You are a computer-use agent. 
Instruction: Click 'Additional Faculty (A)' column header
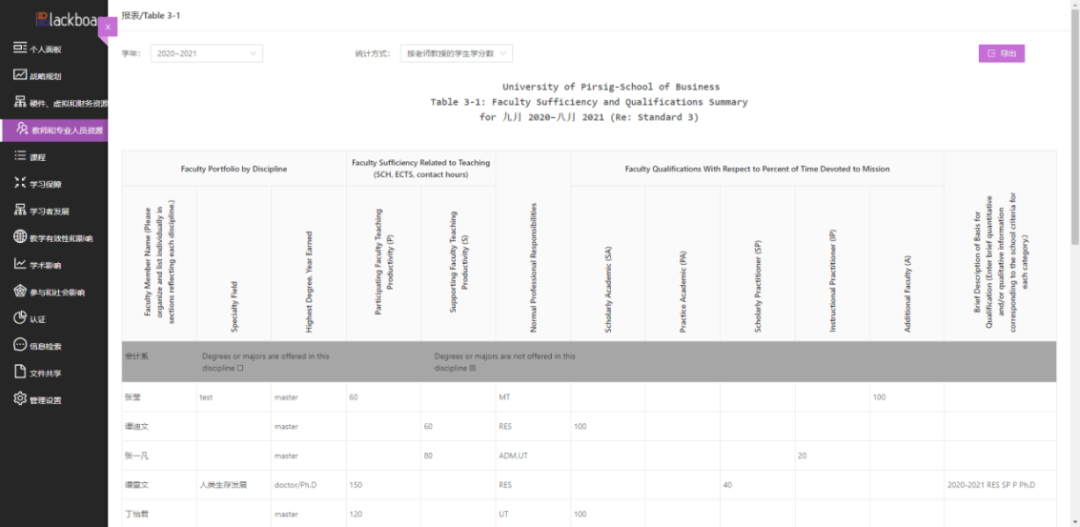pos(907,263)
